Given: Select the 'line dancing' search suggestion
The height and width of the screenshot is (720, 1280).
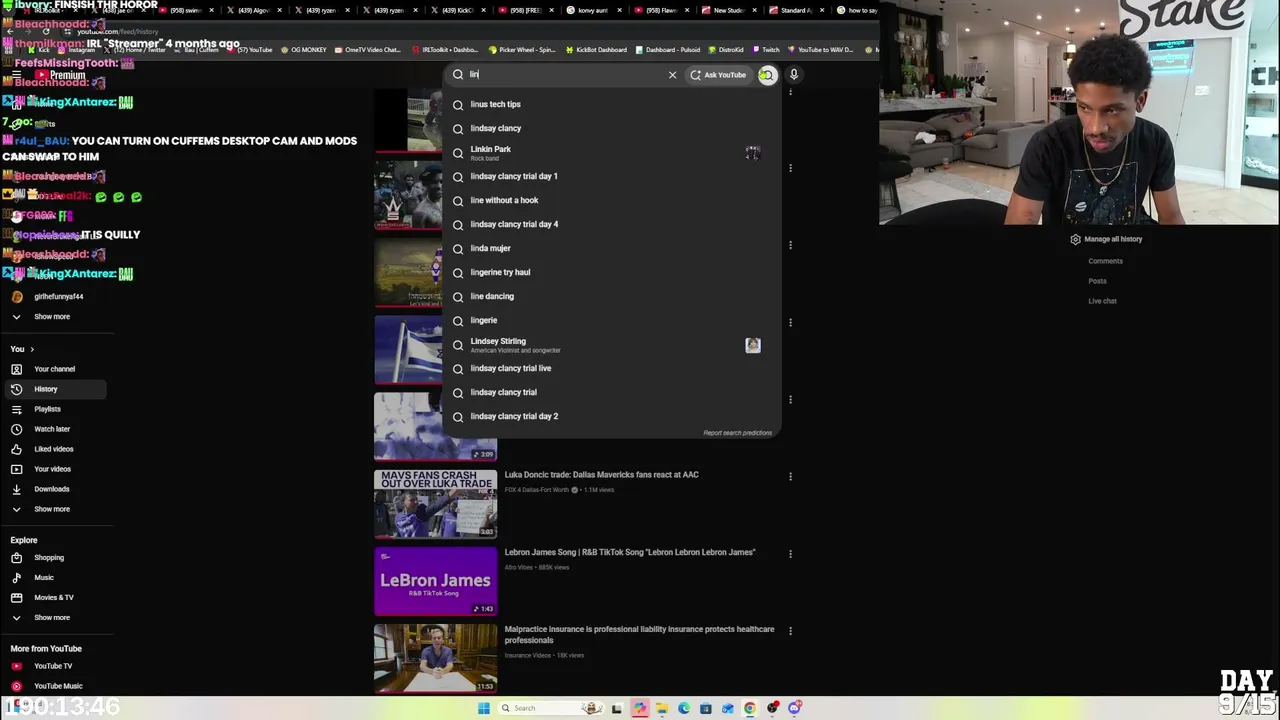Looking at the screenshot, I should coord(612,296).
